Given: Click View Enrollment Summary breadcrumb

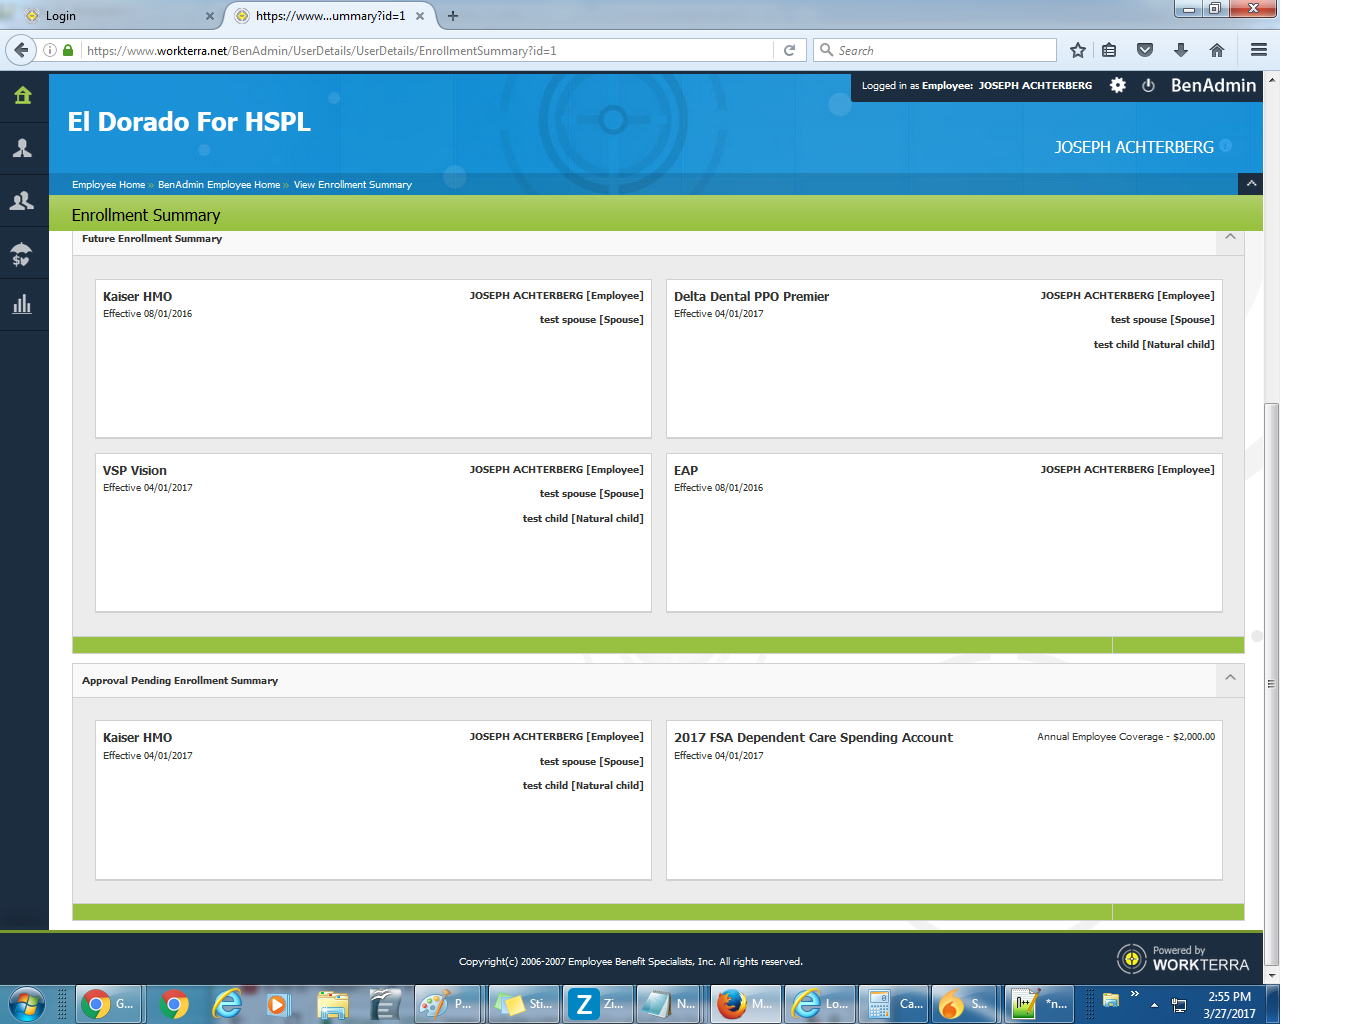Looking at the screenshot, I should 353,185.
